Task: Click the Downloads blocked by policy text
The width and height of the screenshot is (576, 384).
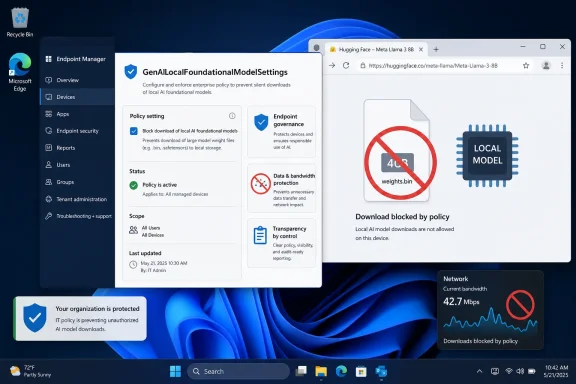Action: [x=480, y=341]
